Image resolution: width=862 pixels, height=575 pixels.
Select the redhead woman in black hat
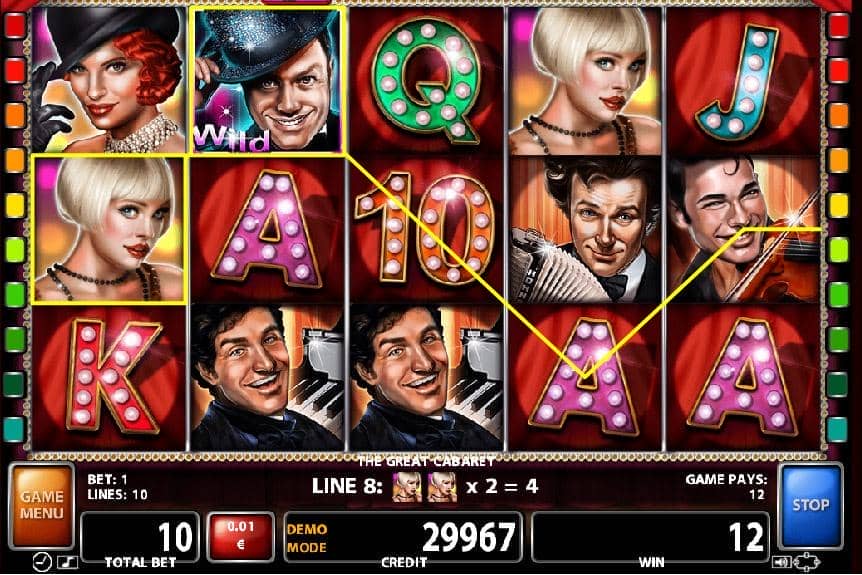pos(109,80)
